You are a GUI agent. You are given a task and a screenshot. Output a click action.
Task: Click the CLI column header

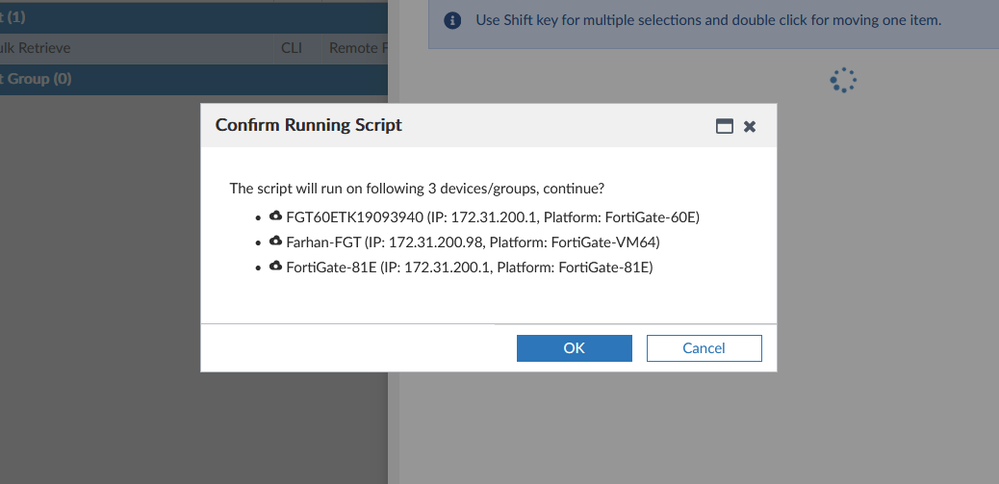[x=292, y=48]
